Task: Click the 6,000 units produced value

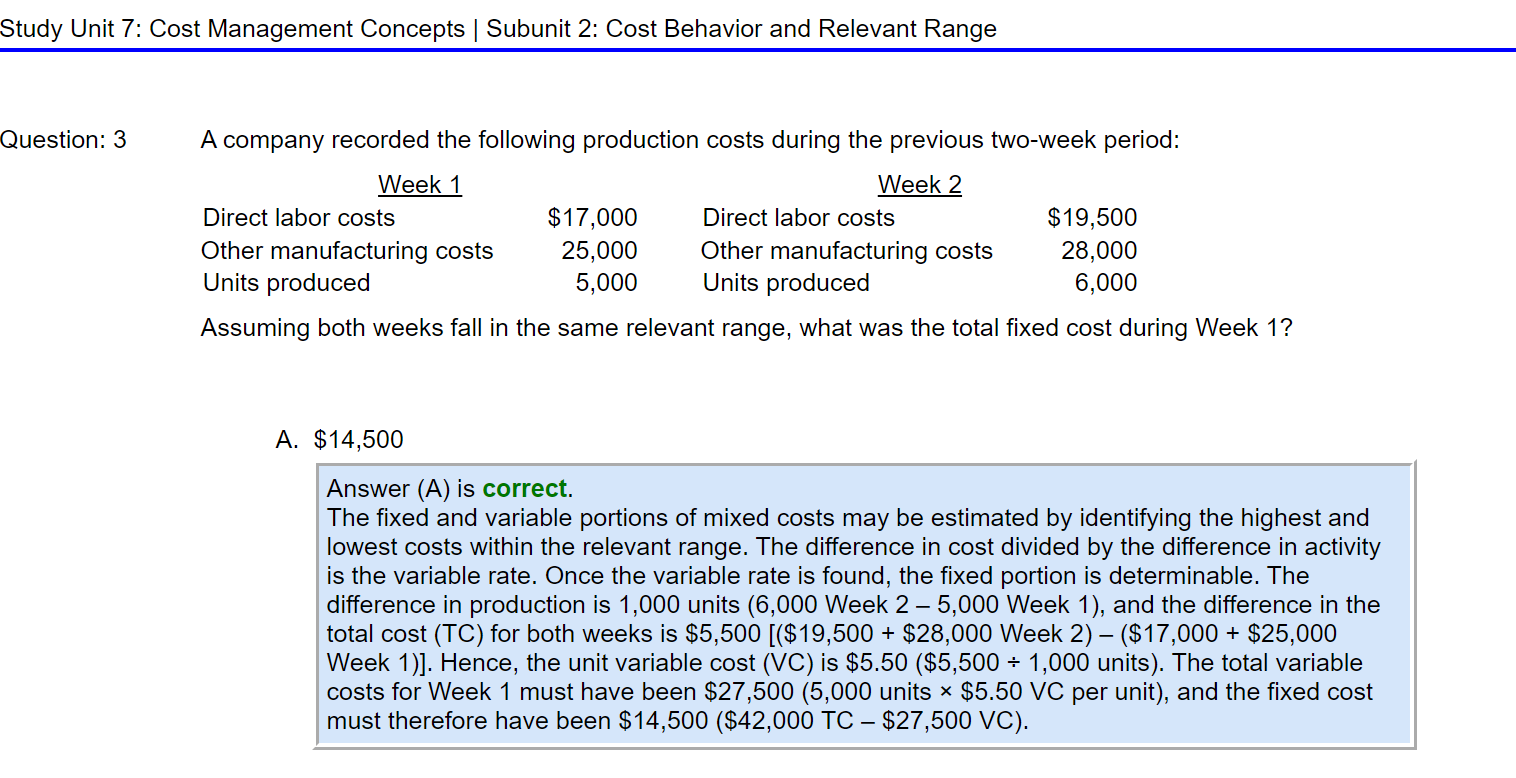Action: [1106, 283]
